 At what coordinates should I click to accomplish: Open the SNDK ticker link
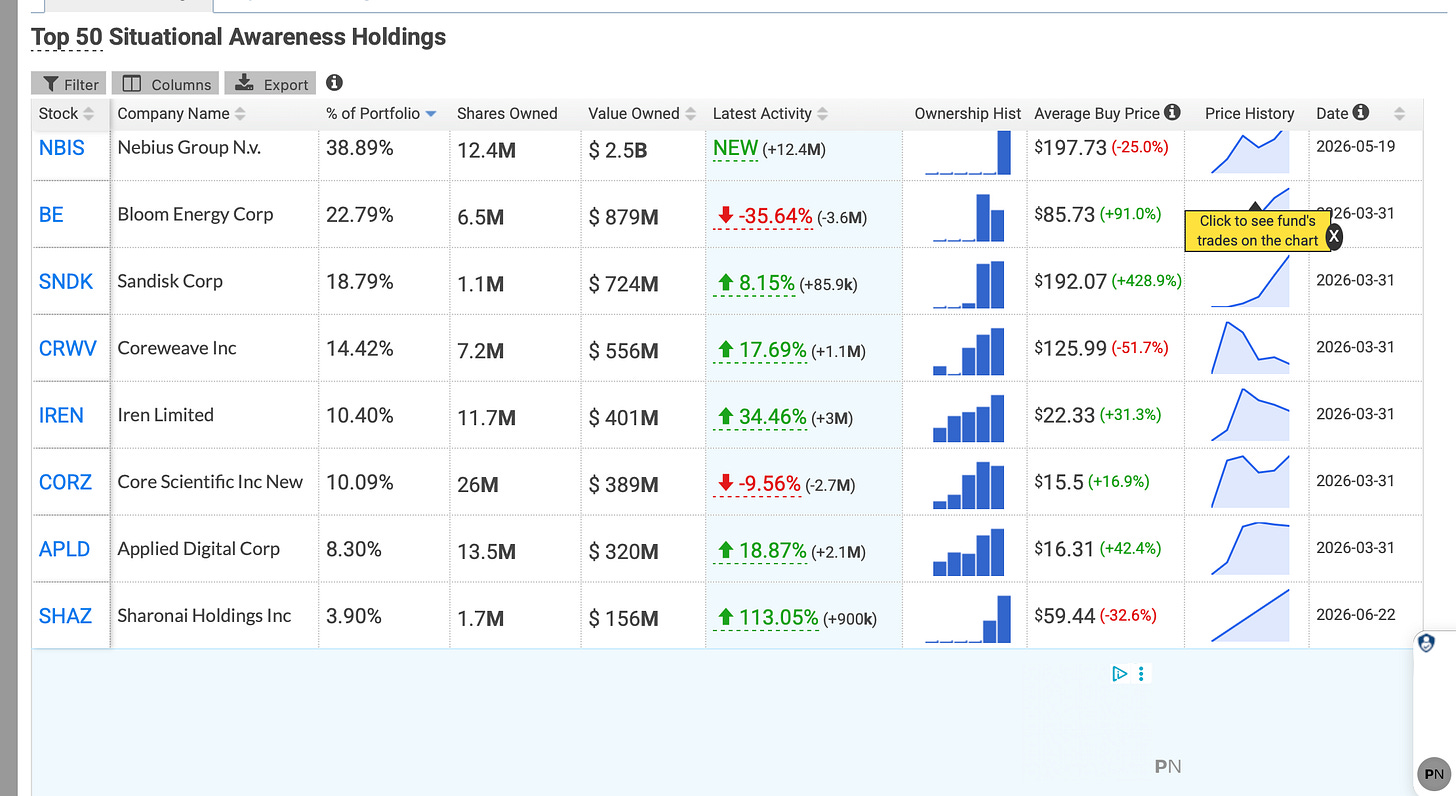[x=66, y=282]
